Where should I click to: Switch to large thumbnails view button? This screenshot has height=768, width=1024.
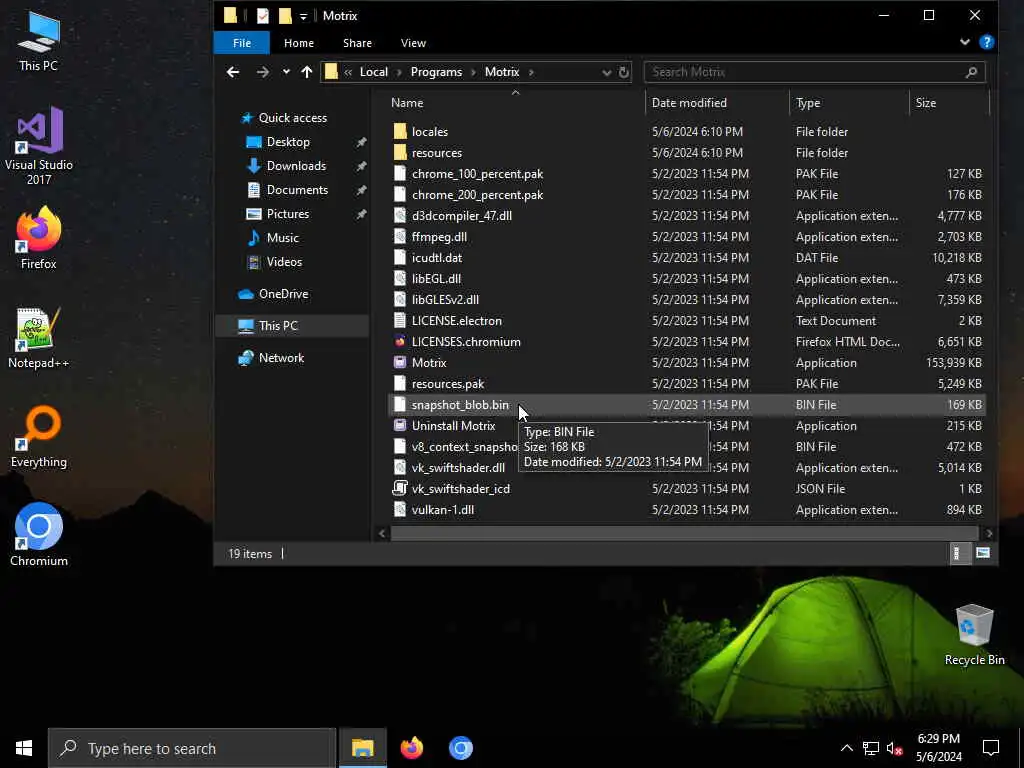click(982, 554)
